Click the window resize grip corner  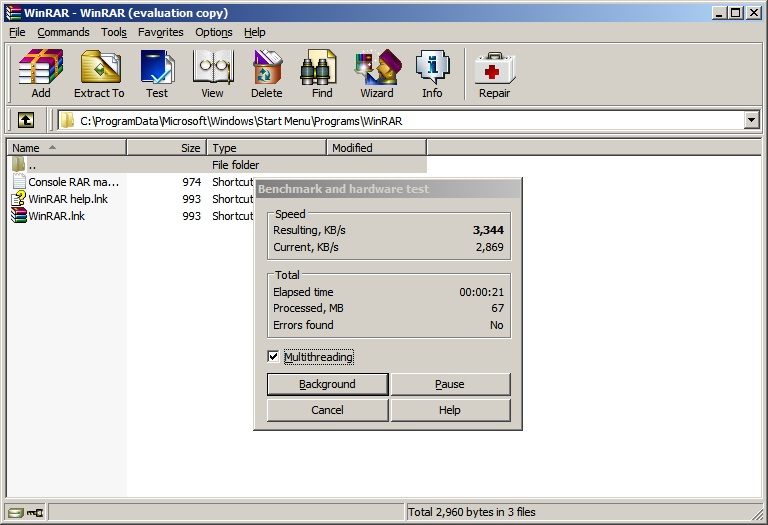pyautogui.click(x=757, y=514)
